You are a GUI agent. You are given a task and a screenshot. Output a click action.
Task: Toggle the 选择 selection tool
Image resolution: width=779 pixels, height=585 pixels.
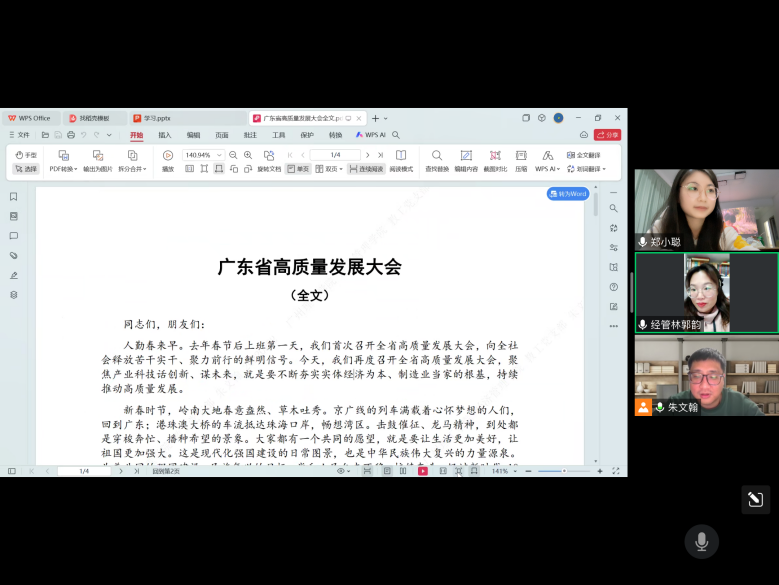click(26, 169)
